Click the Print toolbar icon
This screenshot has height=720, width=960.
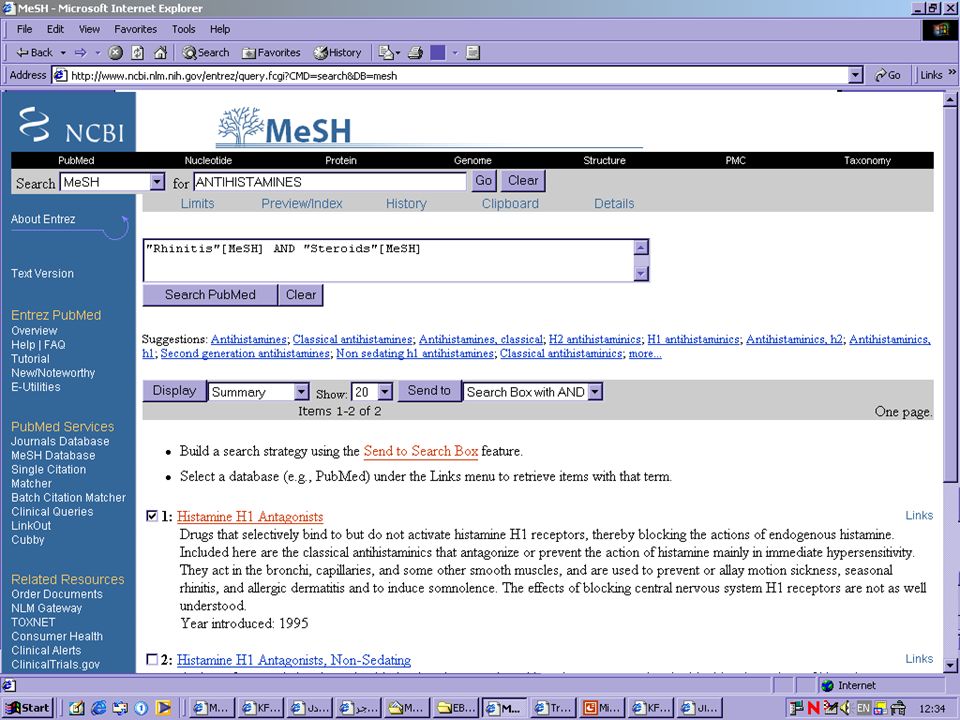click(416, 53)
